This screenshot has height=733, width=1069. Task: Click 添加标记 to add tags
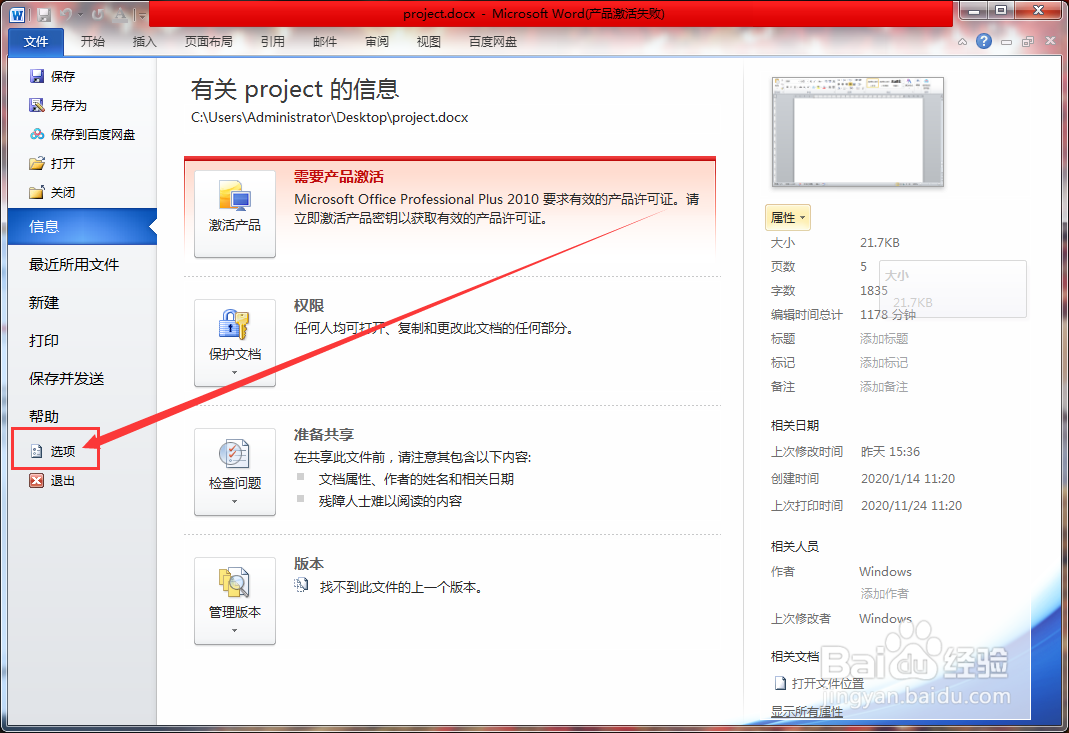pyautogui.click(x=884, y=363)
